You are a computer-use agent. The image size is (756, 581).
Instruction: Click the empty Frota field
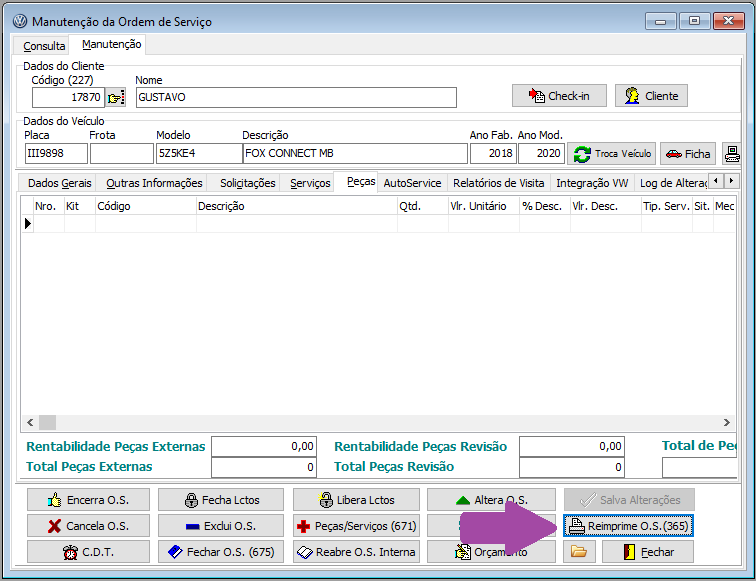122,153
